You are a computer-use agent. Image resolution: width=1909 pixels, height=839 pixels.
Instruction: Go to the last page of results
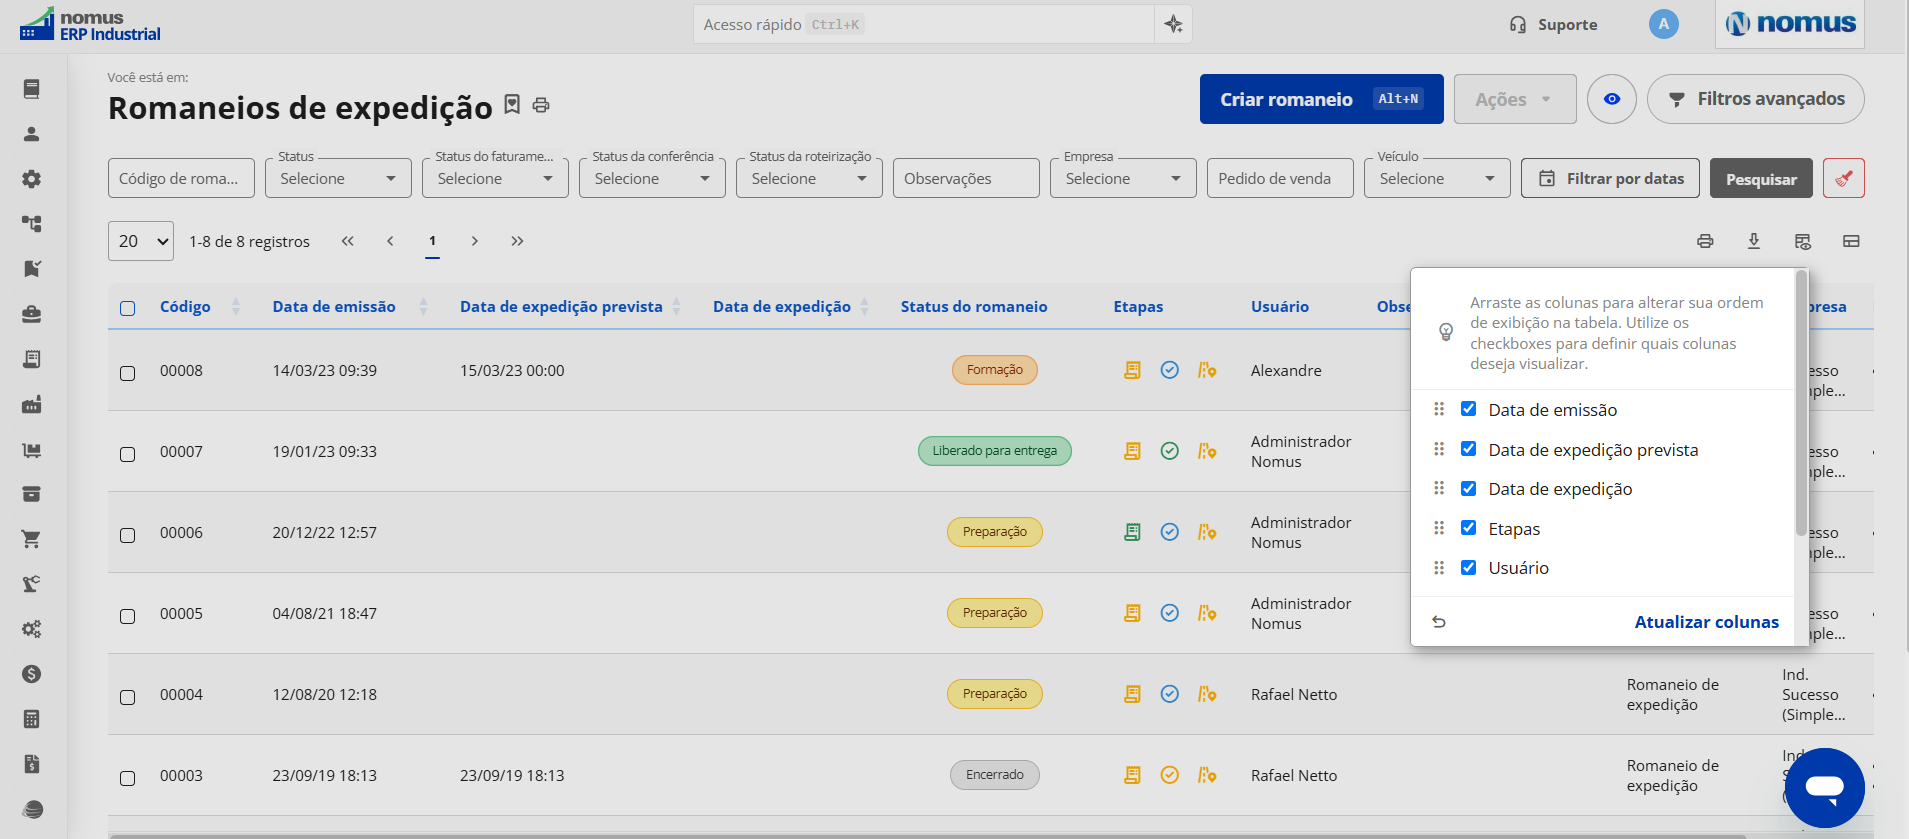coord(517,241)
